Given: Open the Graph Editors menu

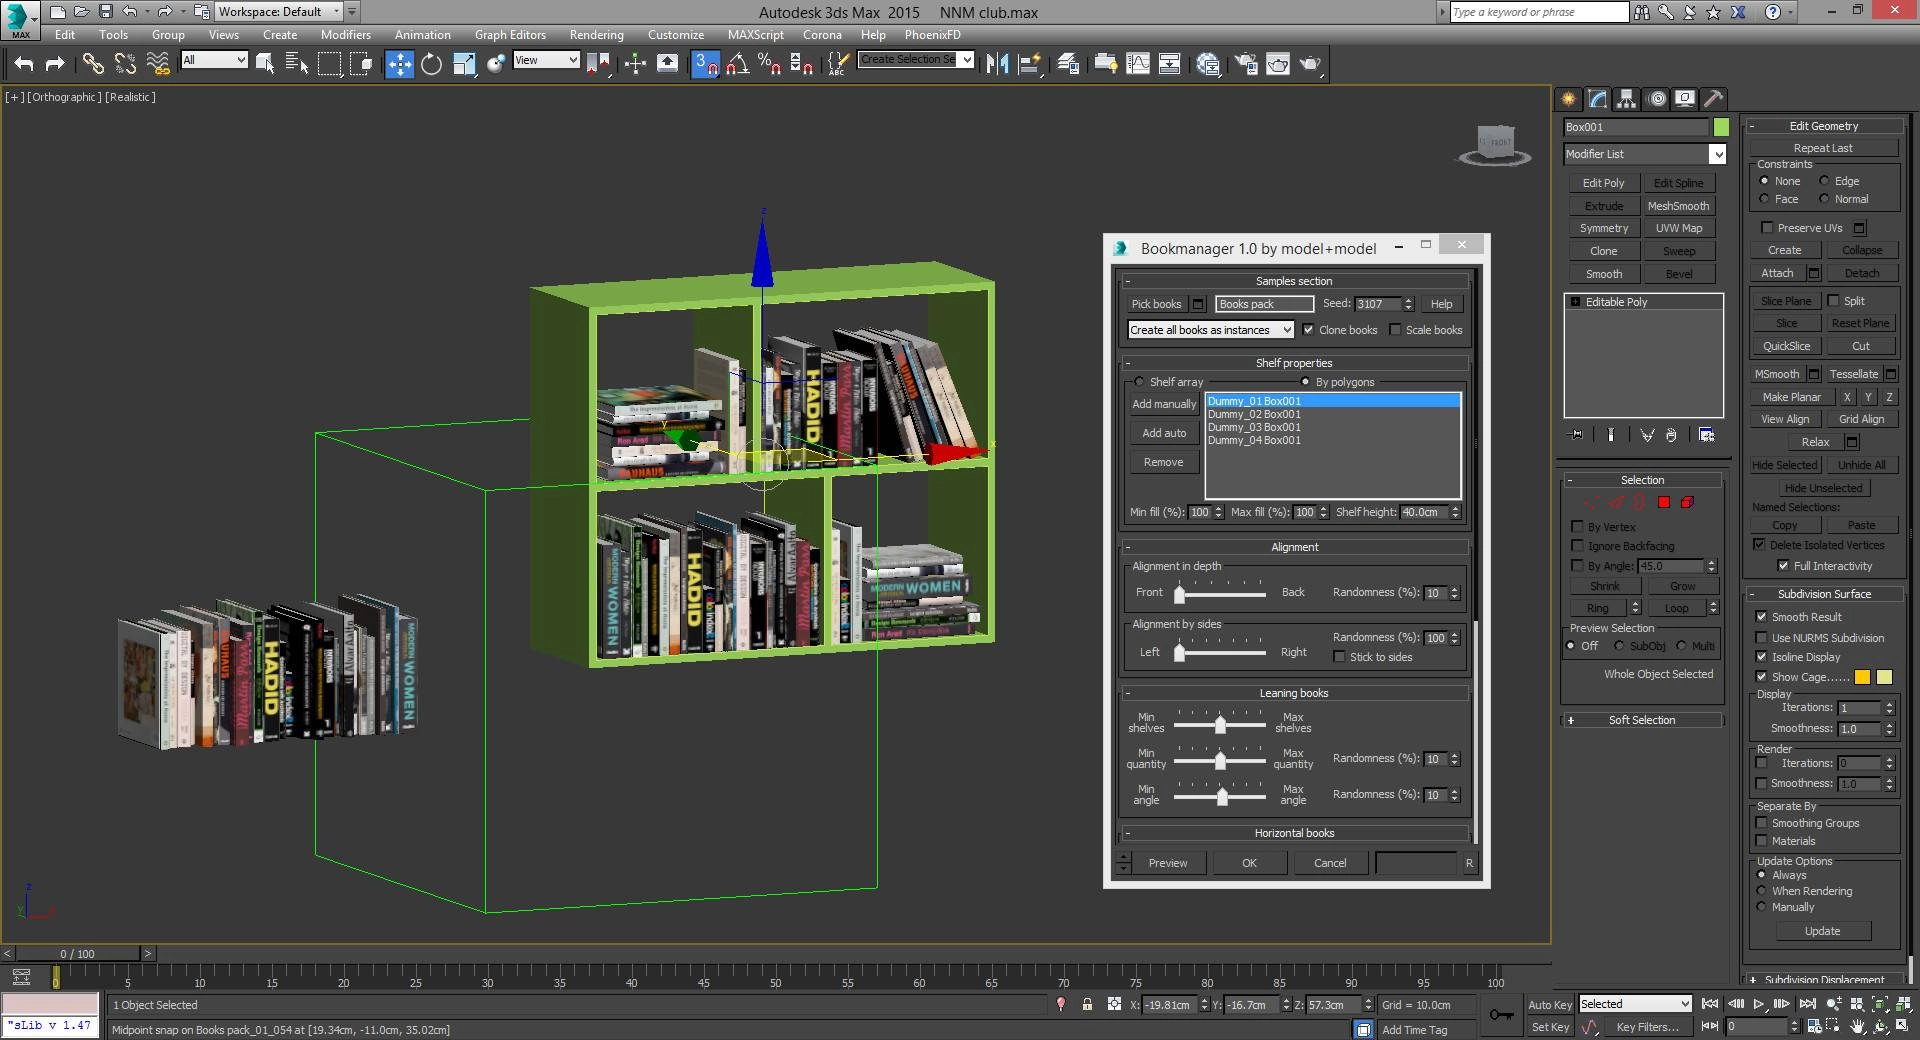Looking at the screenshot, I should [x=510, y=35].
